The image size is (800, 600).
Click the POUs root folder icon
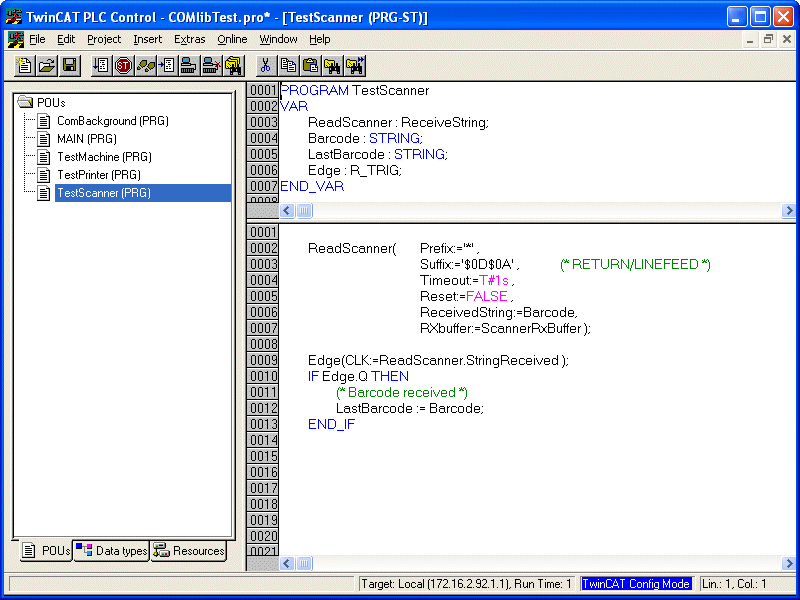[x=25, y=102]
